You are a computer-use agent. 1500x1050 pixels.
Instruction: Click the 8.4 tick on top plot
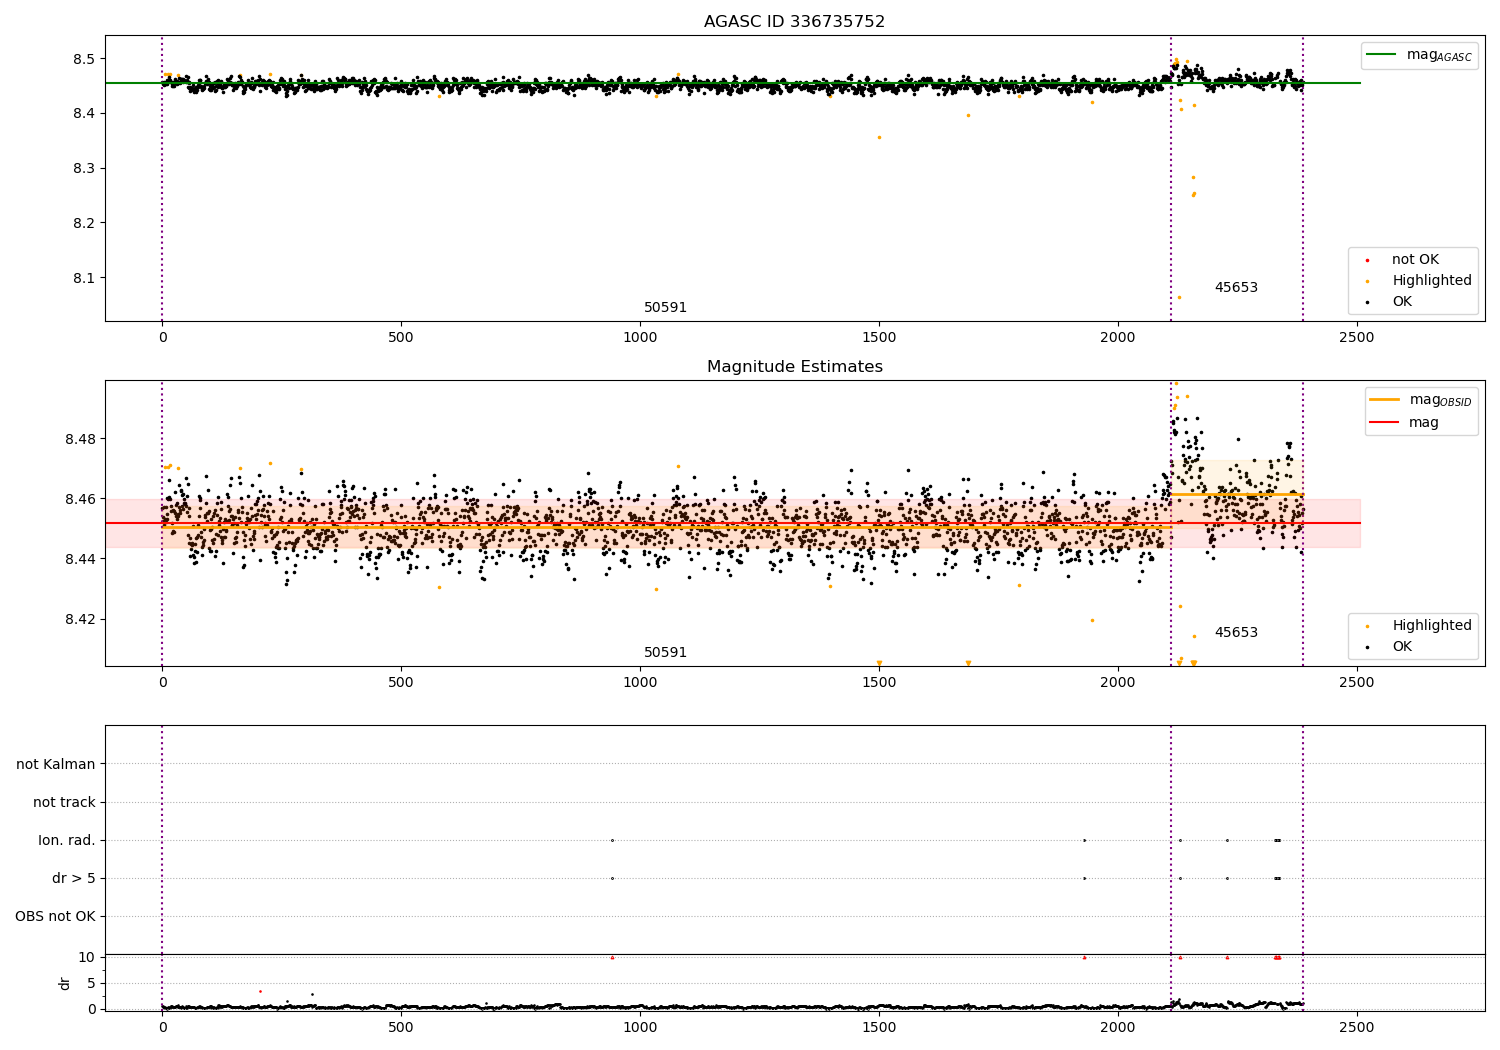(x=85, y=114)
